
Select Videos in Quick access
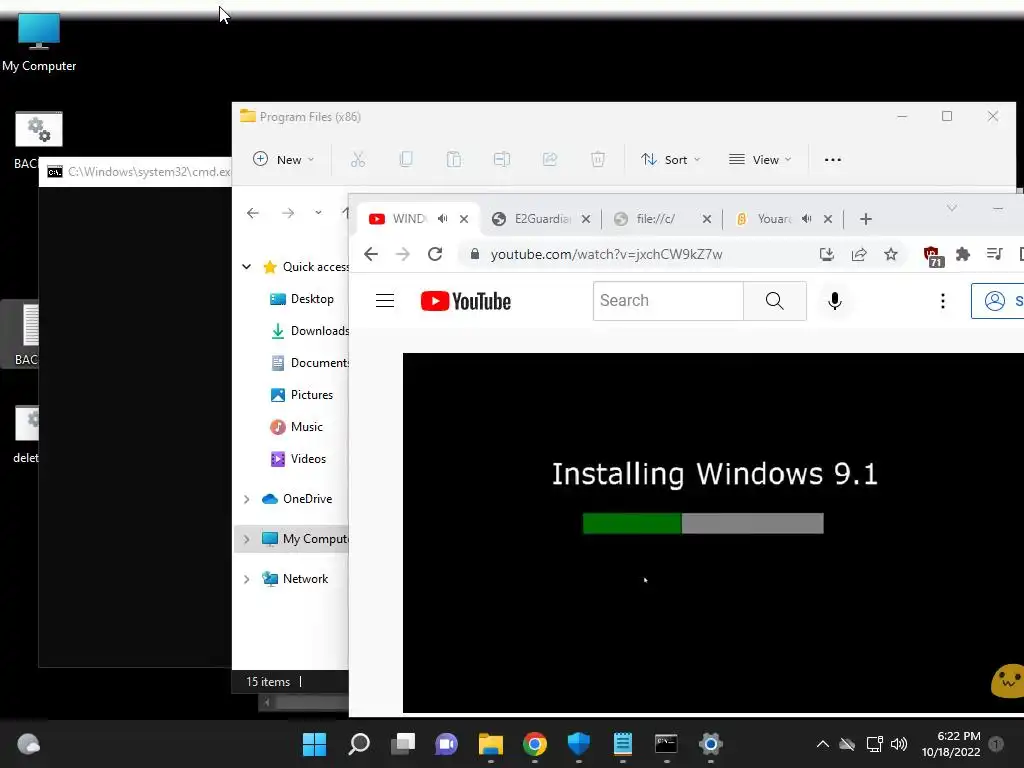(298, 458)
